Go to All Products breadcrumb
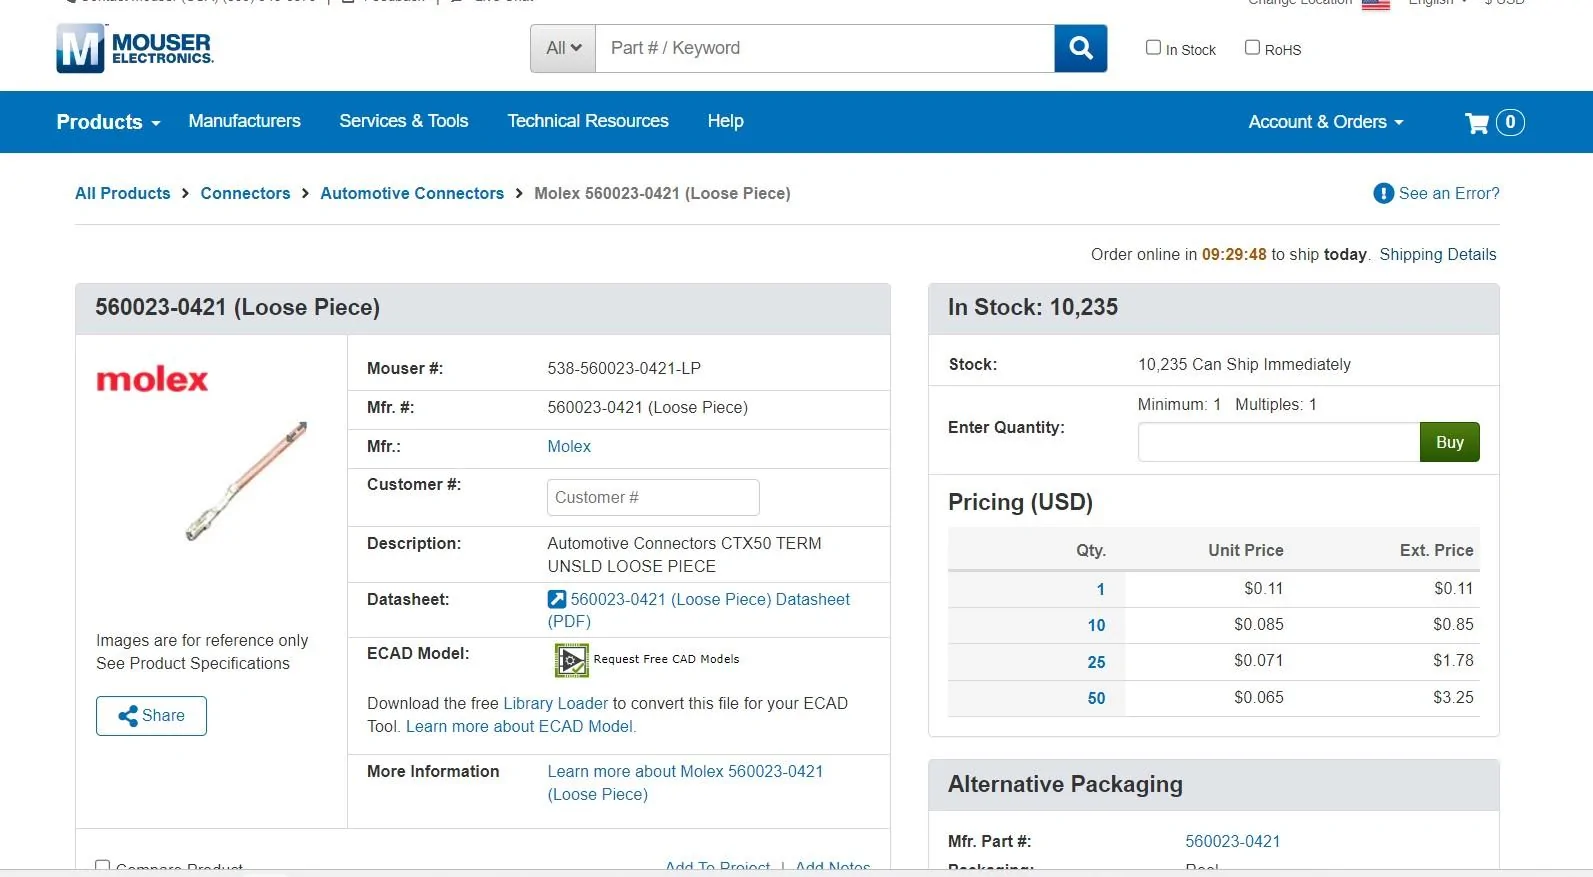 pos(123,194)
